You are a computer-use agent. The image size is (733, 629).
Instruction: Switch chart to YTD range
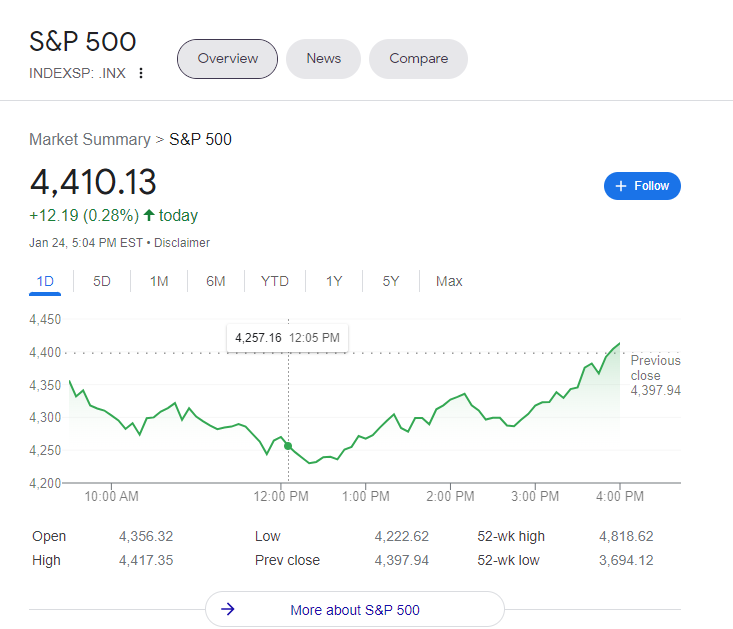pyautogui.click(x=275, y=281)
